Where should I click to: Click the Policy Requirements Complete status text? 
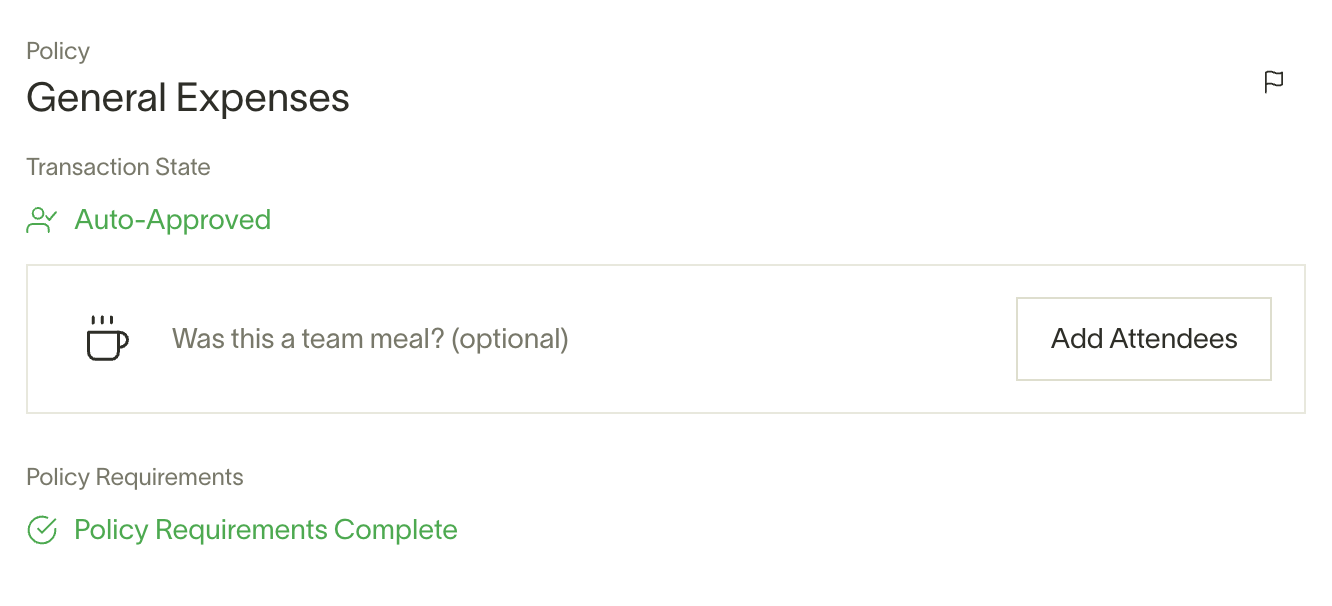(x=266, y=530)
